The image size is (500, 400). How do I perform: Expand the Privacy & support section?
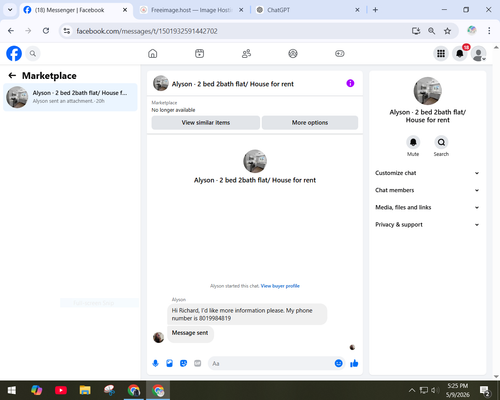point(427,225)
